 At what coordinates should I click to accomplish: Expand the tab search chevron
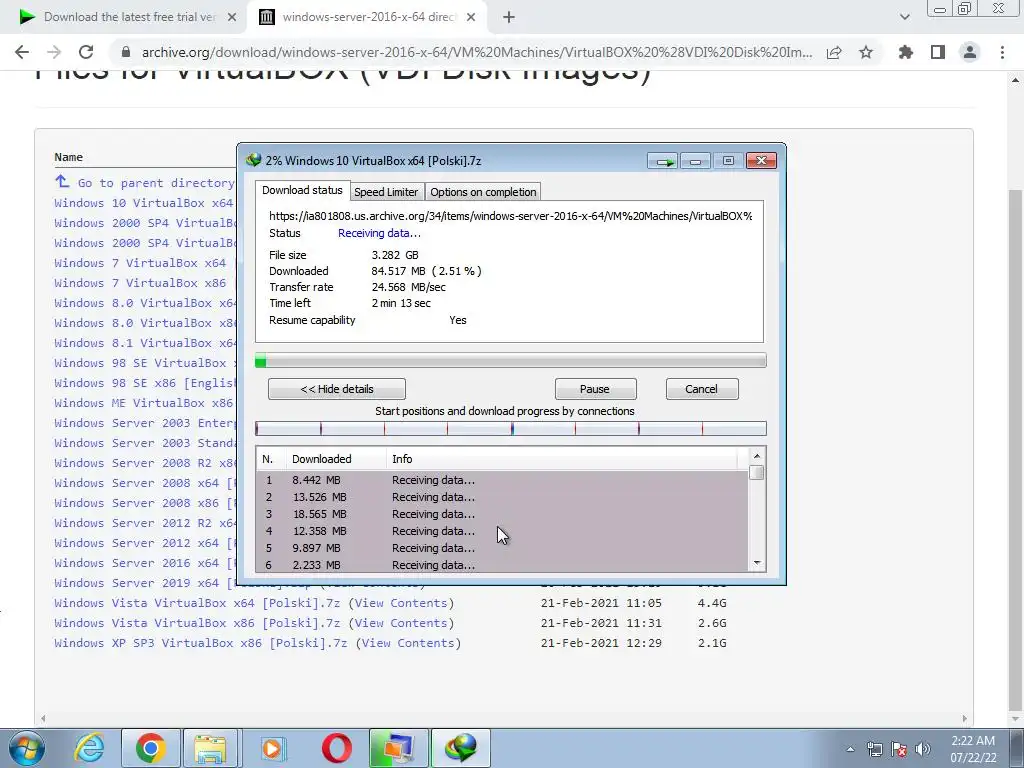click(x=904, y=17)
